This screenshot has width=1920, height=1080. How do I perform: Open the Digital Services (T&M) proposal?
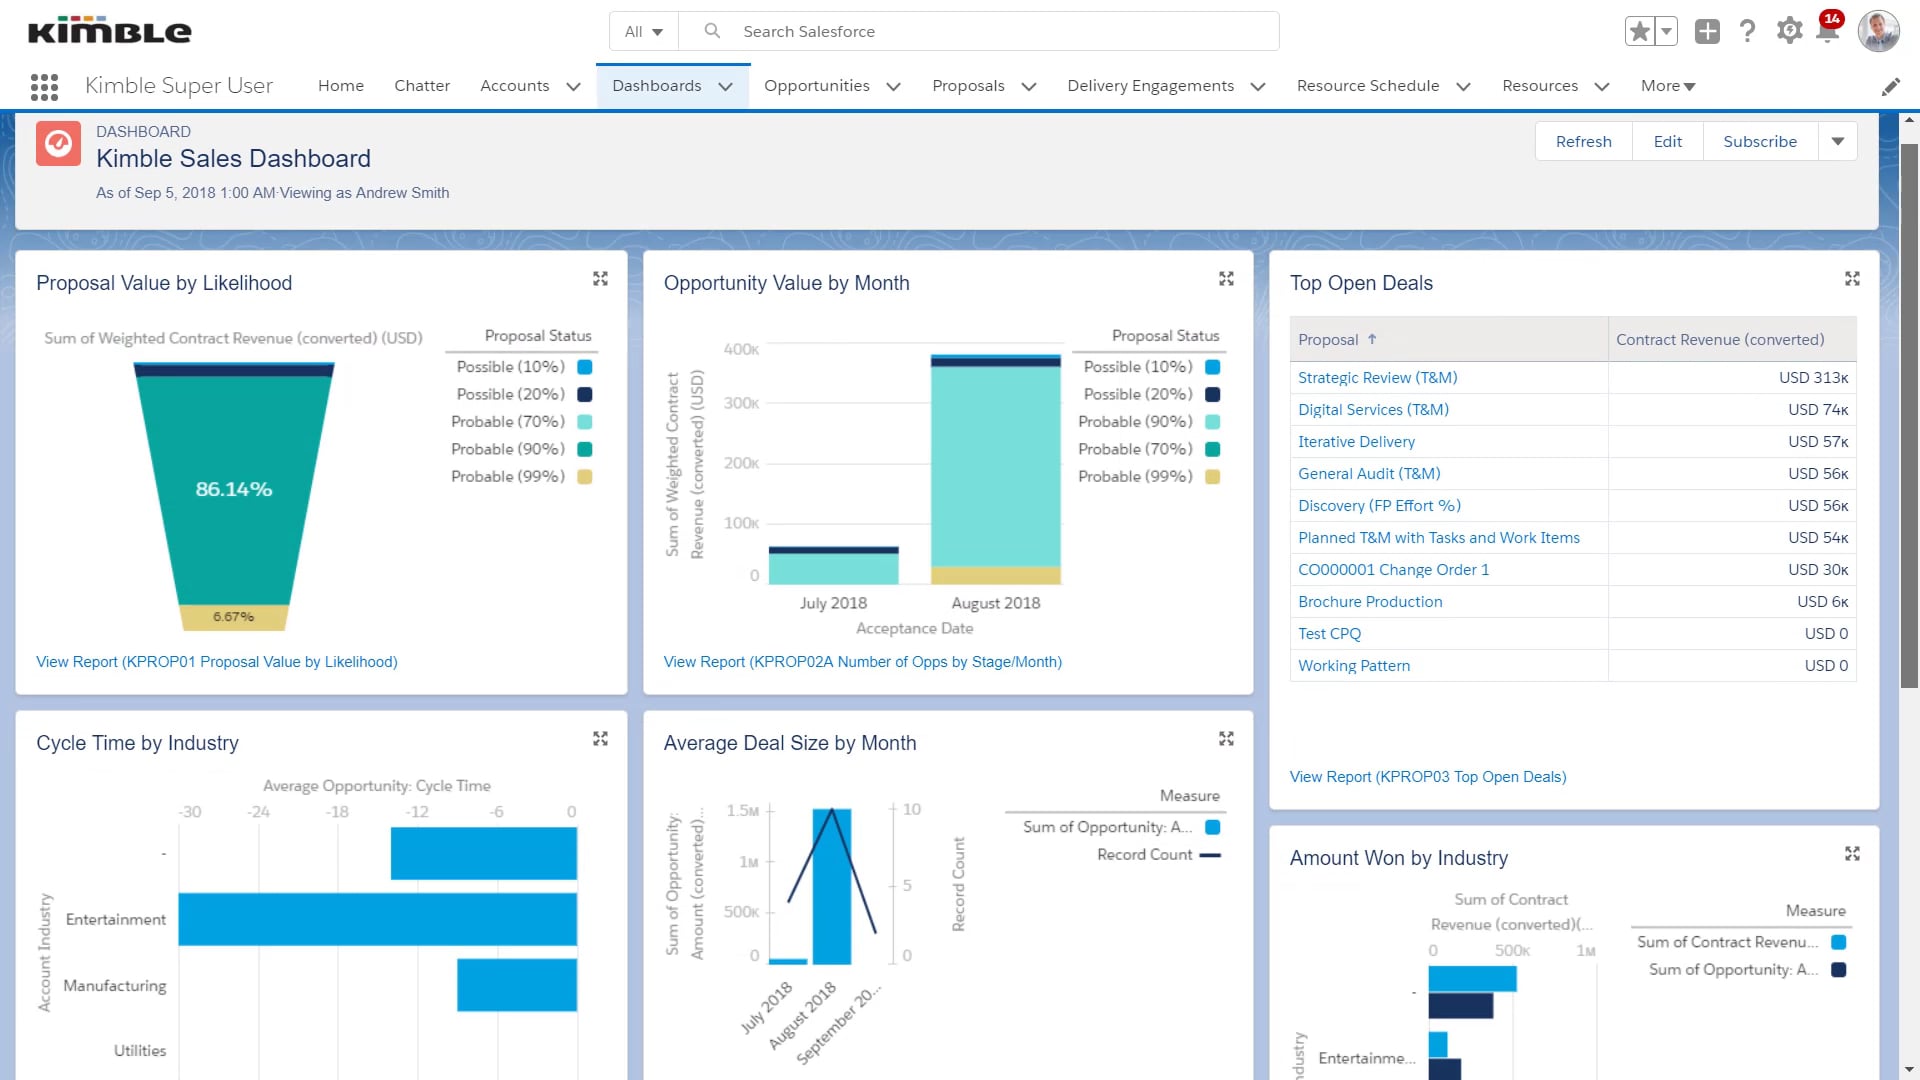(x=1373, y=410)
